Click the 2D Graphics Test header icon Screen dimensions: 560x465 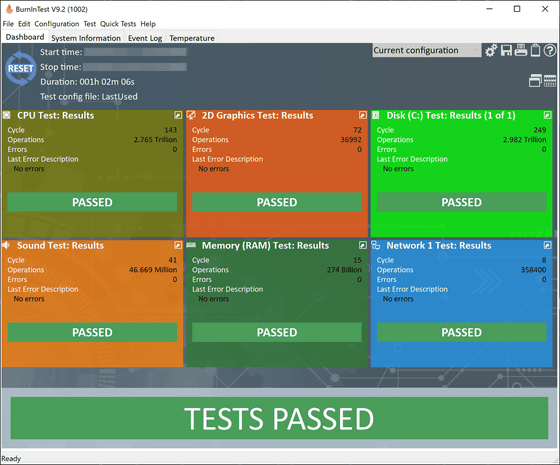(x=191, y=115)
